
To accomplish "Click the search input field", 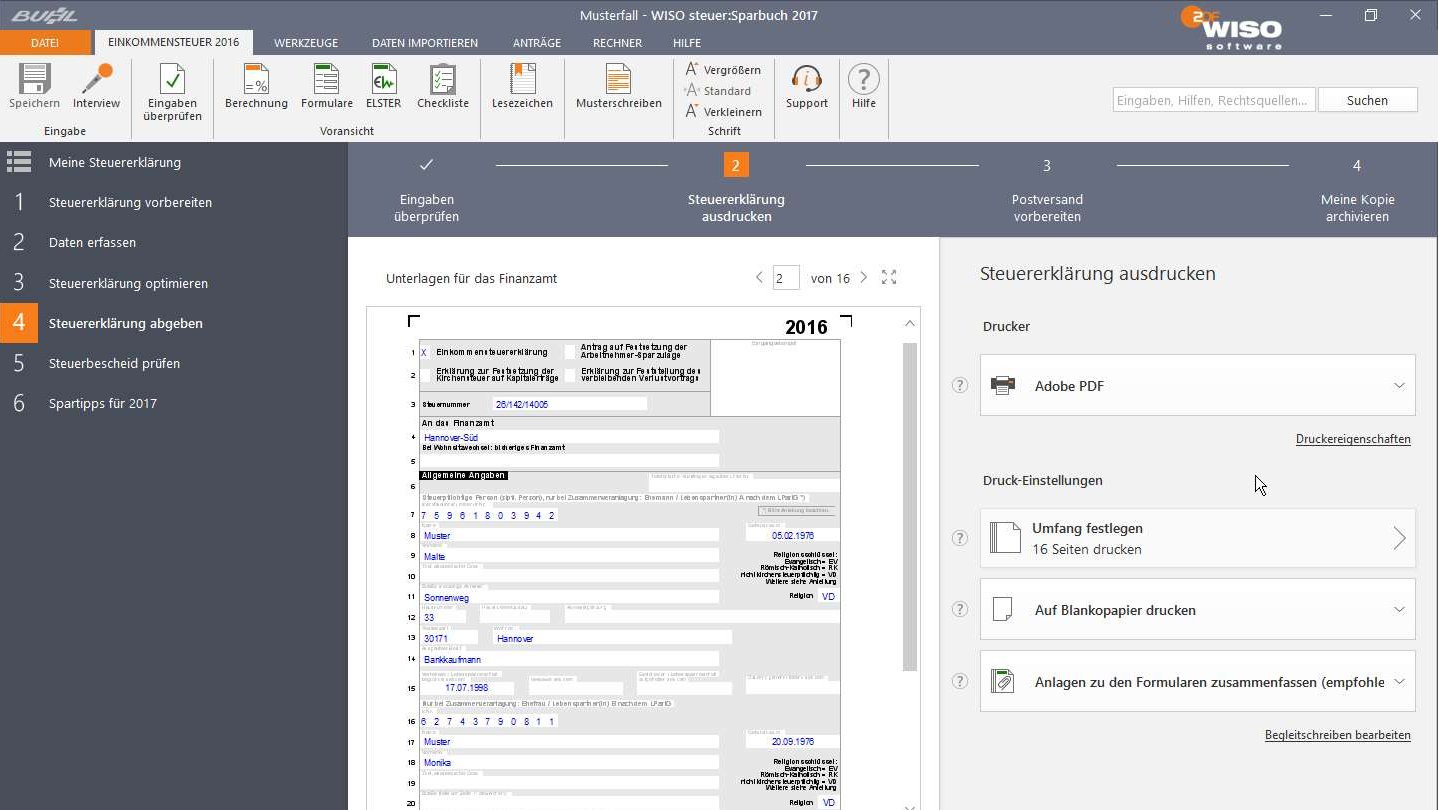I will (x=1215, y=100).
